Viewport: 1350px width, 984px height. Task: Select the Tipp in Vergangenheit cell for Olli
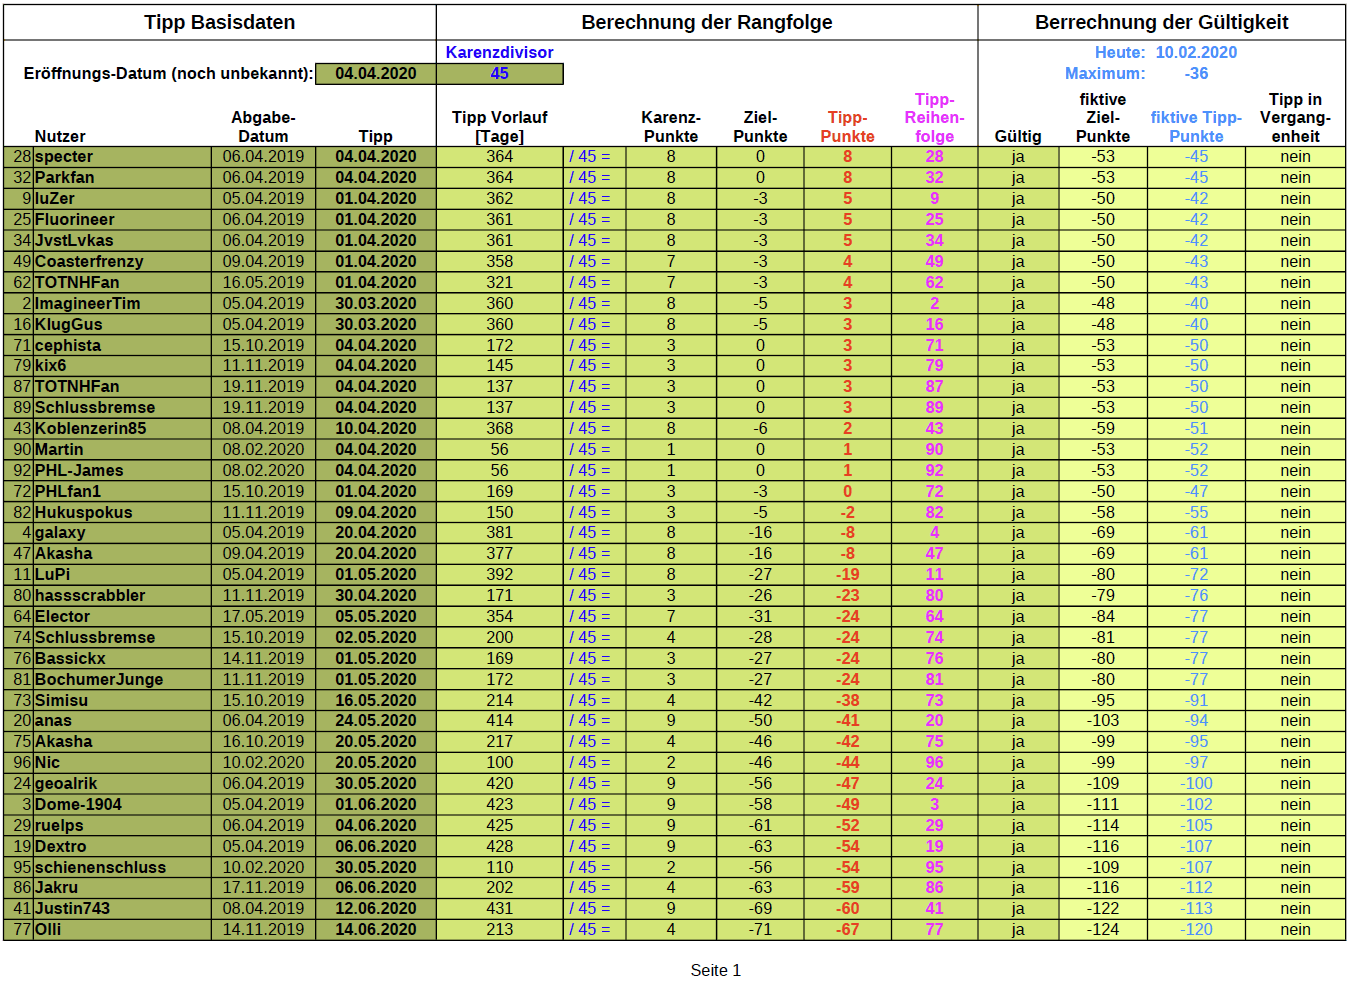tap(1295, 930)
